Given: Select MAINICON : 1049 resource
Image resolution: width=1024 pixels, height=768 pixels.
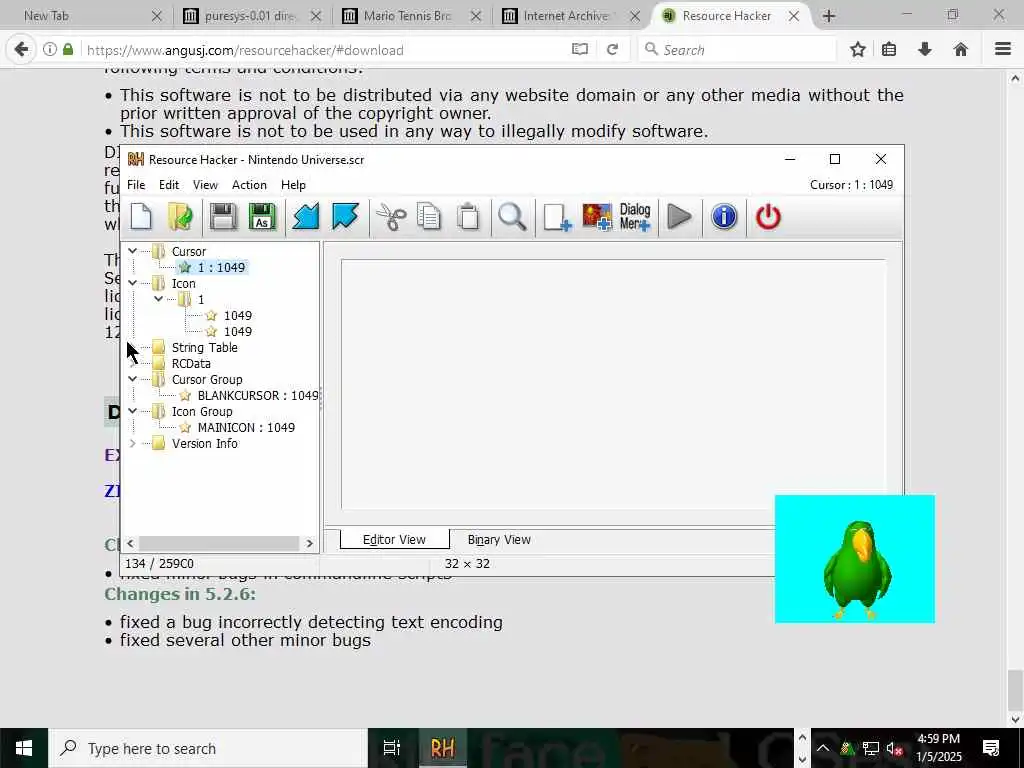Looking at the screenshot, I should click(x=246, y=427).
